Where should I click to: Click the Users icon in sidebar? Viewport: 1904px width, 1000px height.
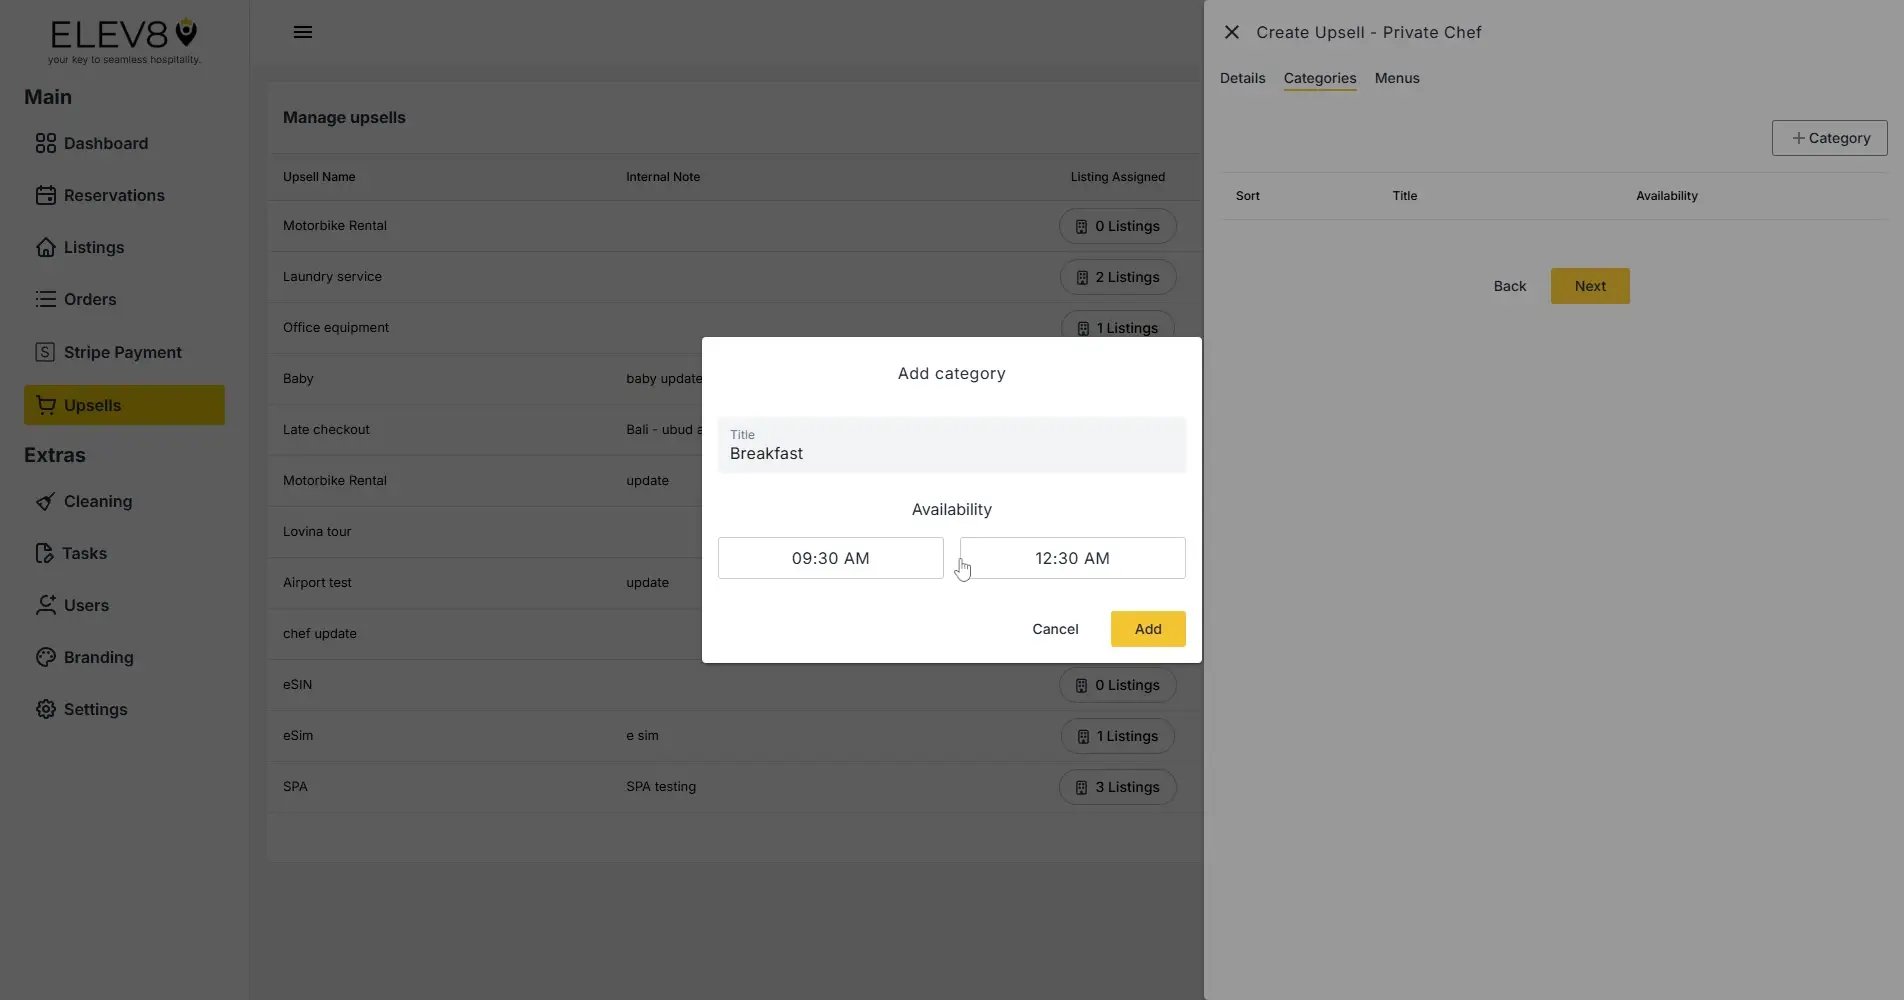point(45,605)
